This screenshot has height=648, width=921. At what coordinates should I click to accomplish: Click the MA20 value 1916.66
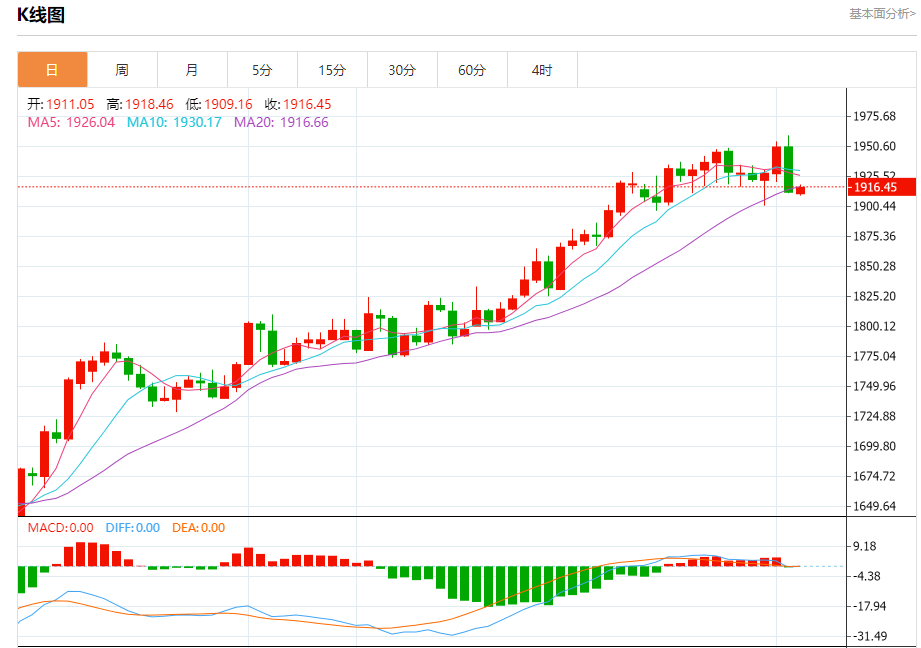pyautogui.click(x=304, y=122)
